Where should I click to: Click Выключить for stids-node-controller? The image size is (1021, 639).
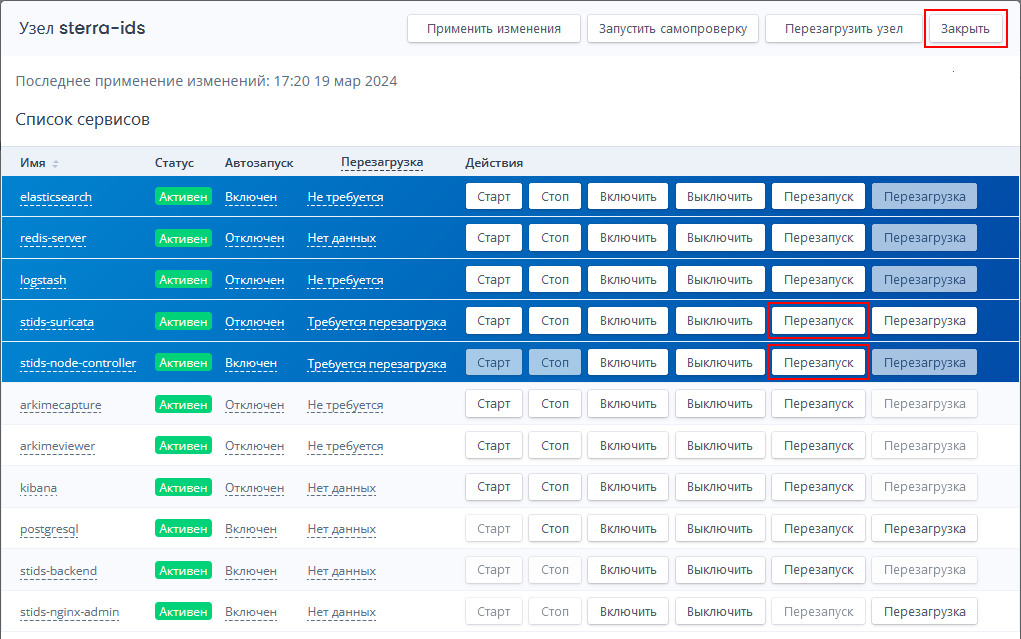pos(720,363)
